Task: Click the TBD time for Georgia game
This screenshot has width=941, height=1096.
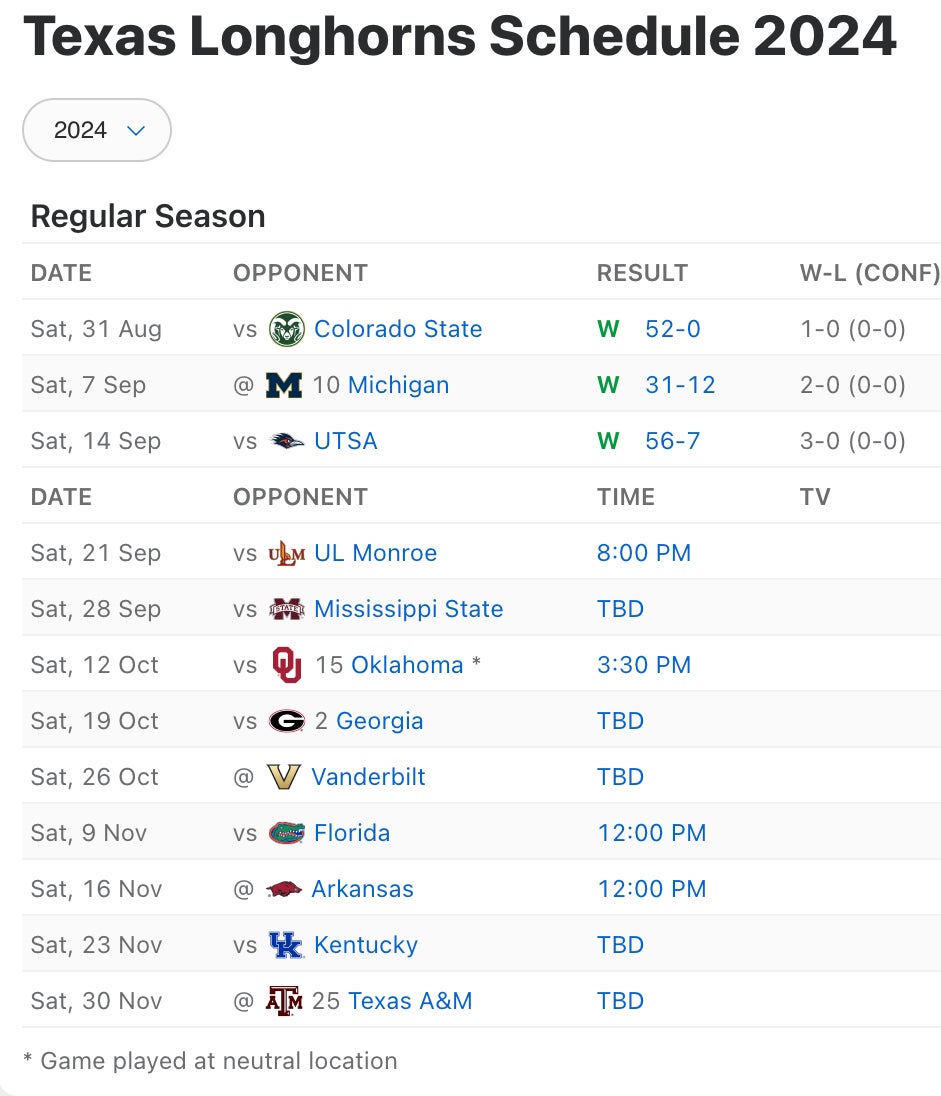Action: (x=620, y=721)
